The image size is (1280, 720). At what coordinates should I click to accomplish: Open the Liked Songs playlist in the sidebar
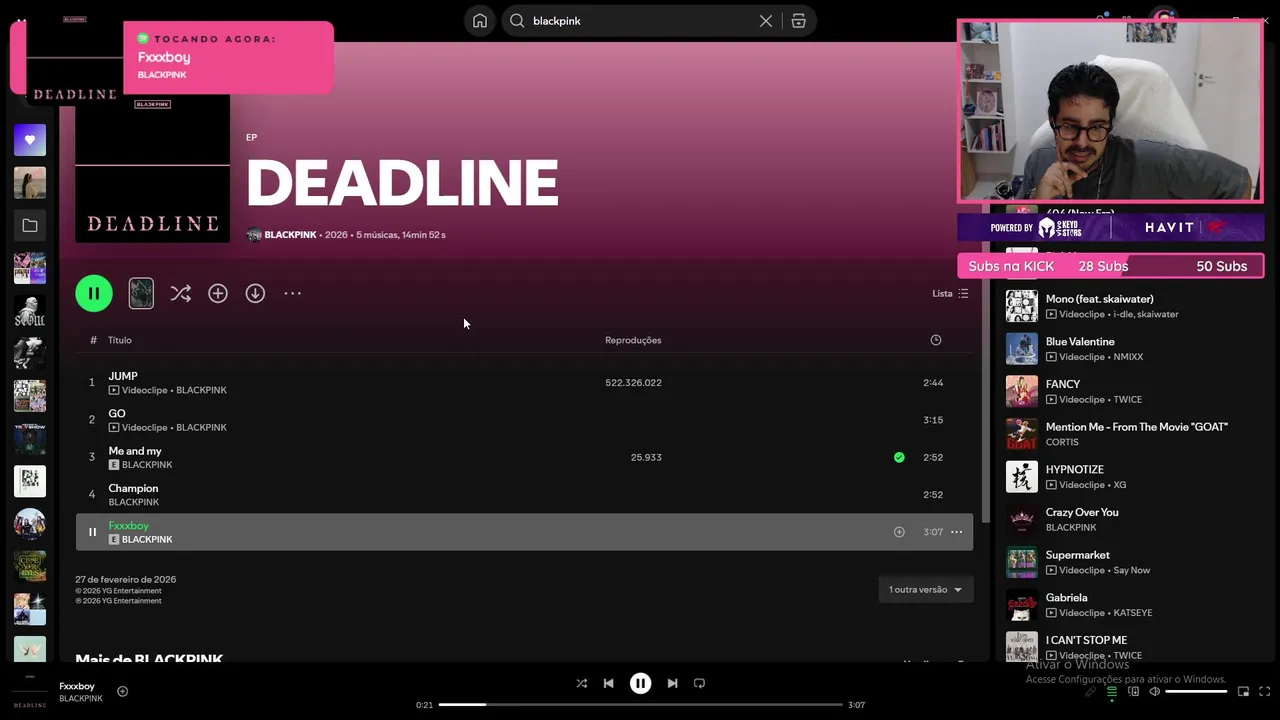tap(30, 140)
